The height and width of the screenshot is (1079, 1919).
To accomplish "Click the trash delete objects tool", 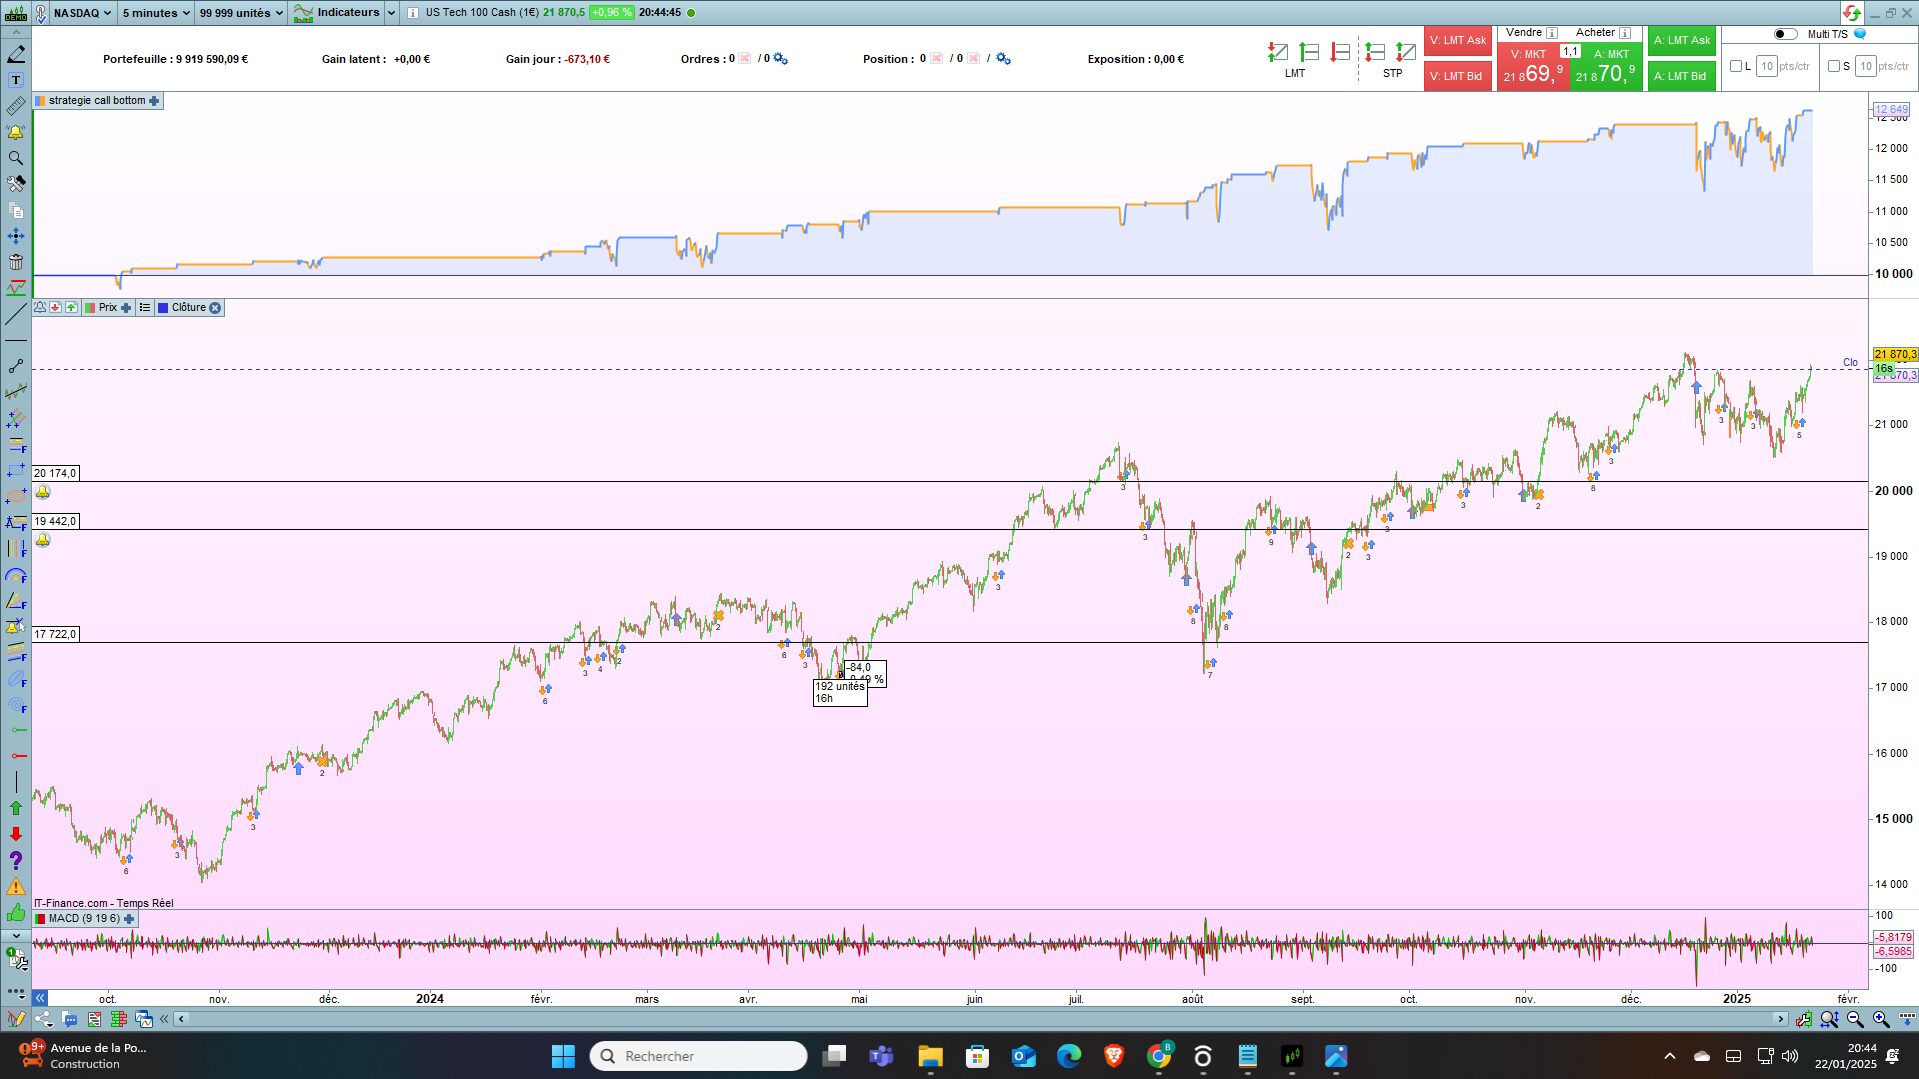I will pos(16,262).
